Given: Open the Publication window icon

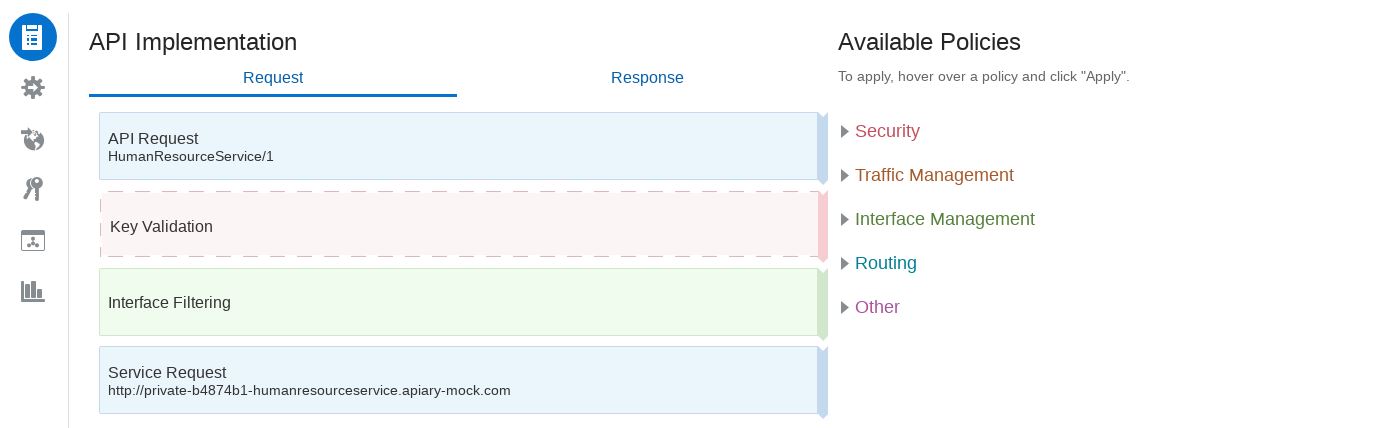Looking at the screenshot, I should point(33,240).
